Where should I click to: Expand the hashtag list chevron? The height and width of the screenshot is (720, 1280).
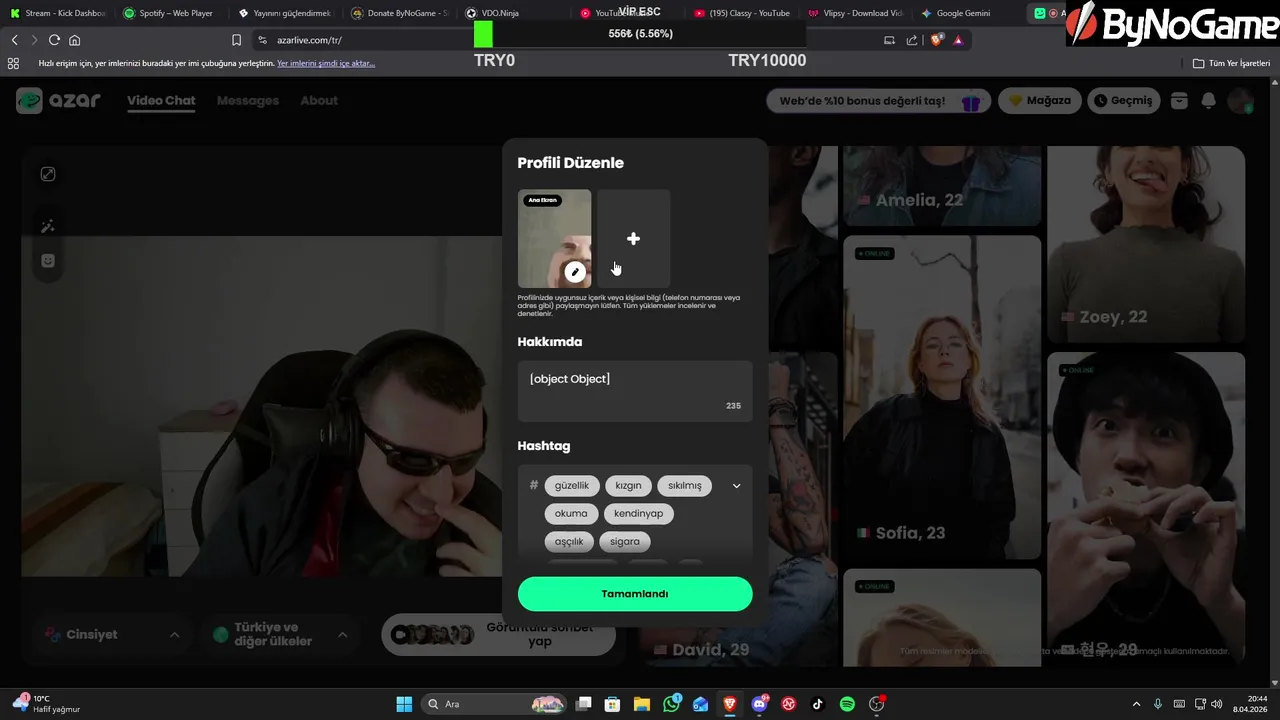(x=736, y=486)
